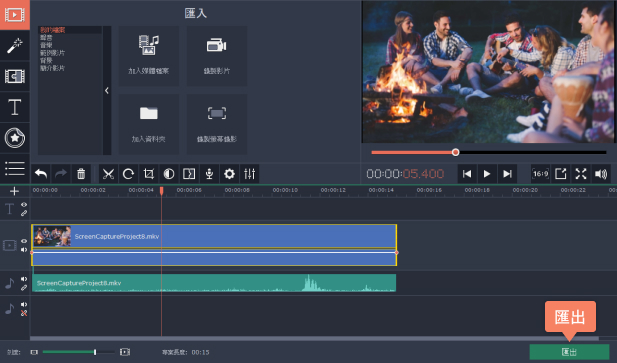This screenshot has width=617, height=363.
Task: Skip to next frame in player
Action: click(508, 174)
